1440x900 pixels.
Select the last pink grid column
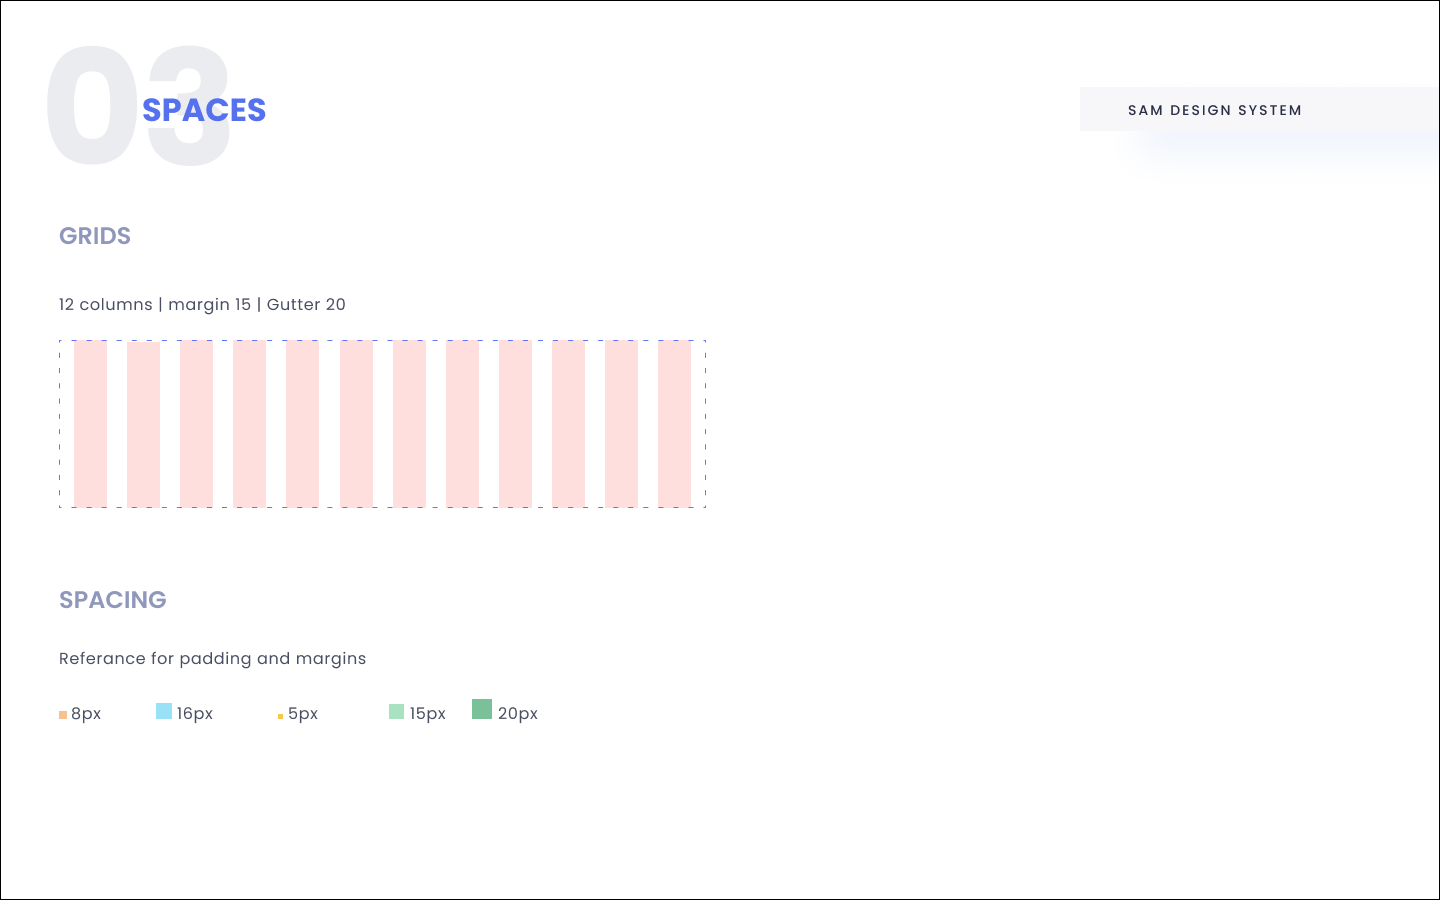[674, 424]
